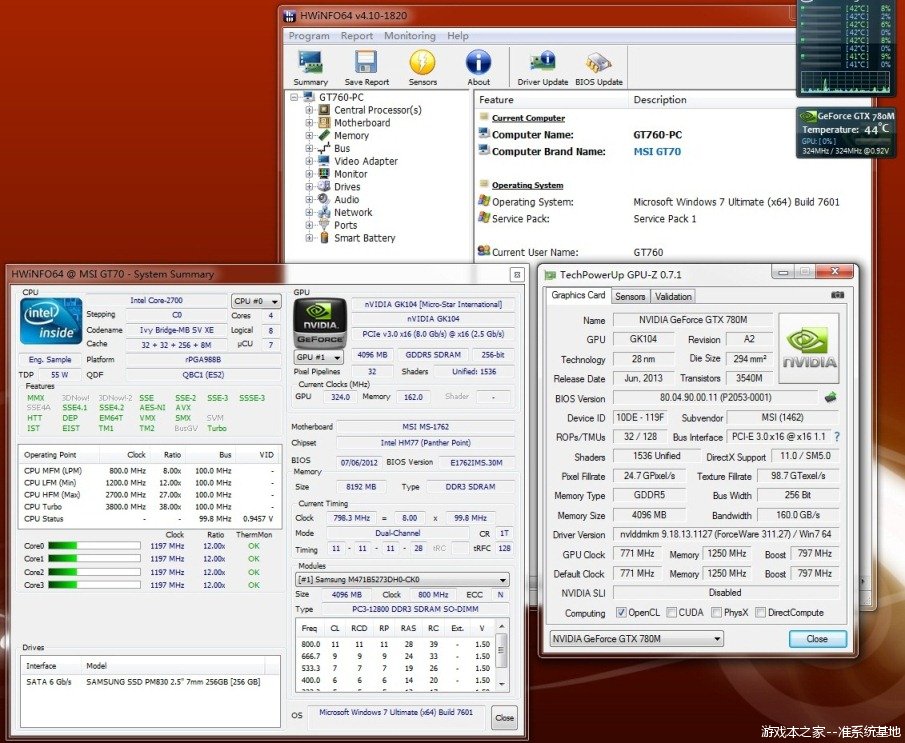Click the 'MSI MS-1762' motherboard value
Viewport: 905px width, 743px height.
[425, 427]
